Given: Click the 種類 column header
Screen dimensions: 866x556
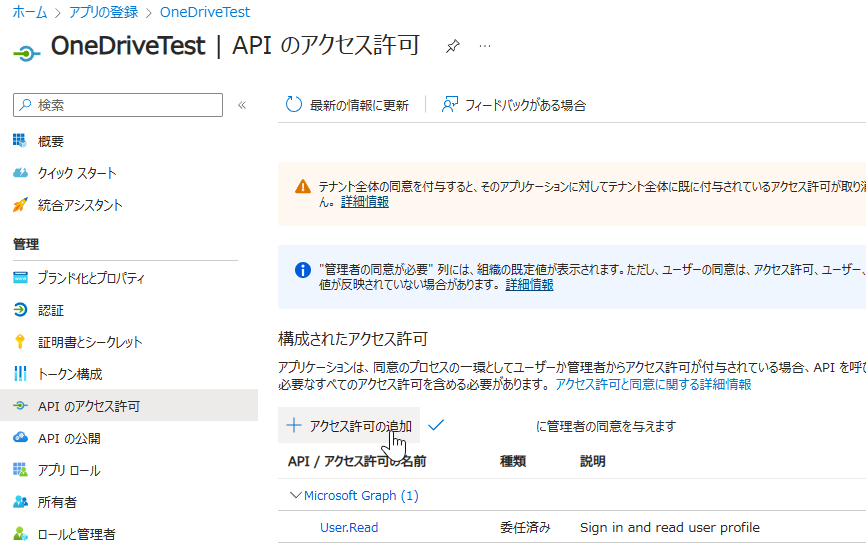Looking at the screenshot, I should (513, 461).
